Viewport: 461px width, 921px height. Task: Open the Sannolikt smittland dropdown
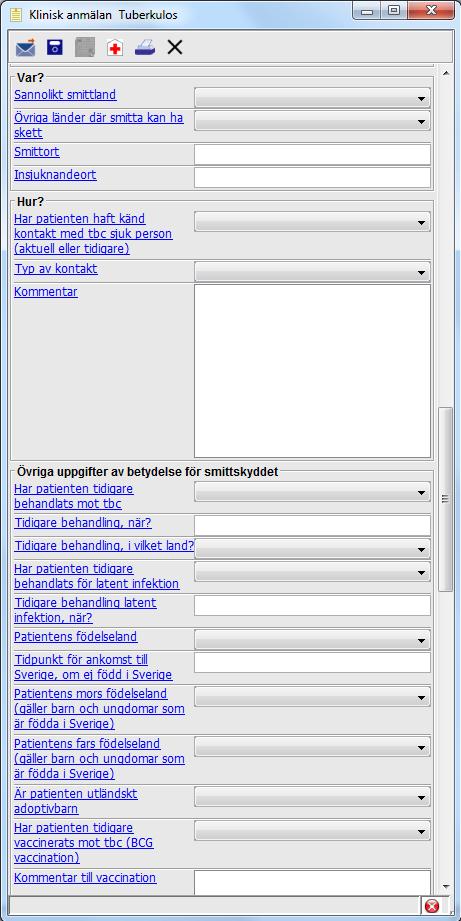pyautogui.click(x=312, y=98)
